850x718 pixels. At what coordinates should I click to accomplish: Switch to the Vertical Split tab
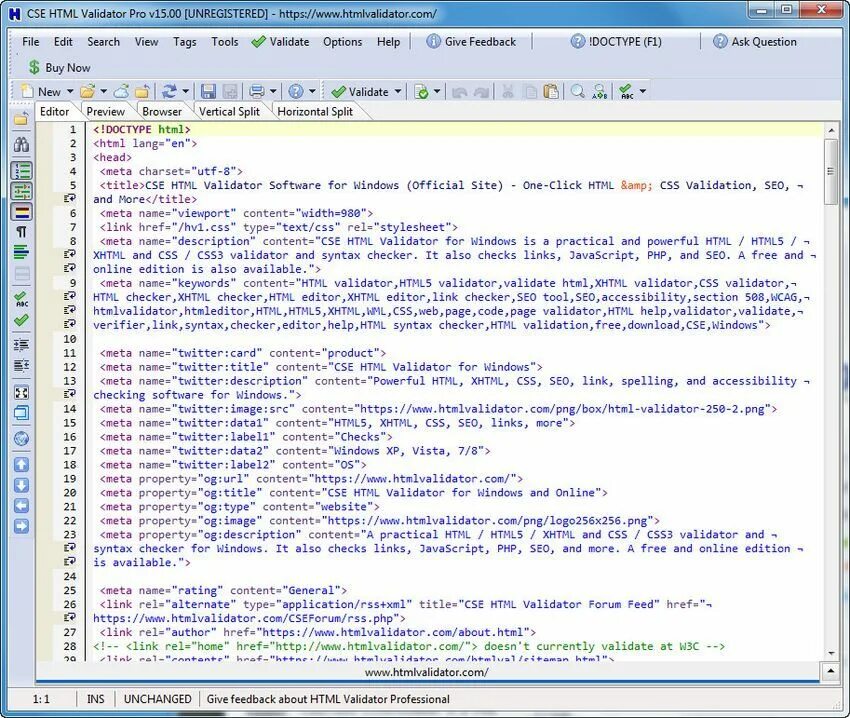tap(229, 112)
